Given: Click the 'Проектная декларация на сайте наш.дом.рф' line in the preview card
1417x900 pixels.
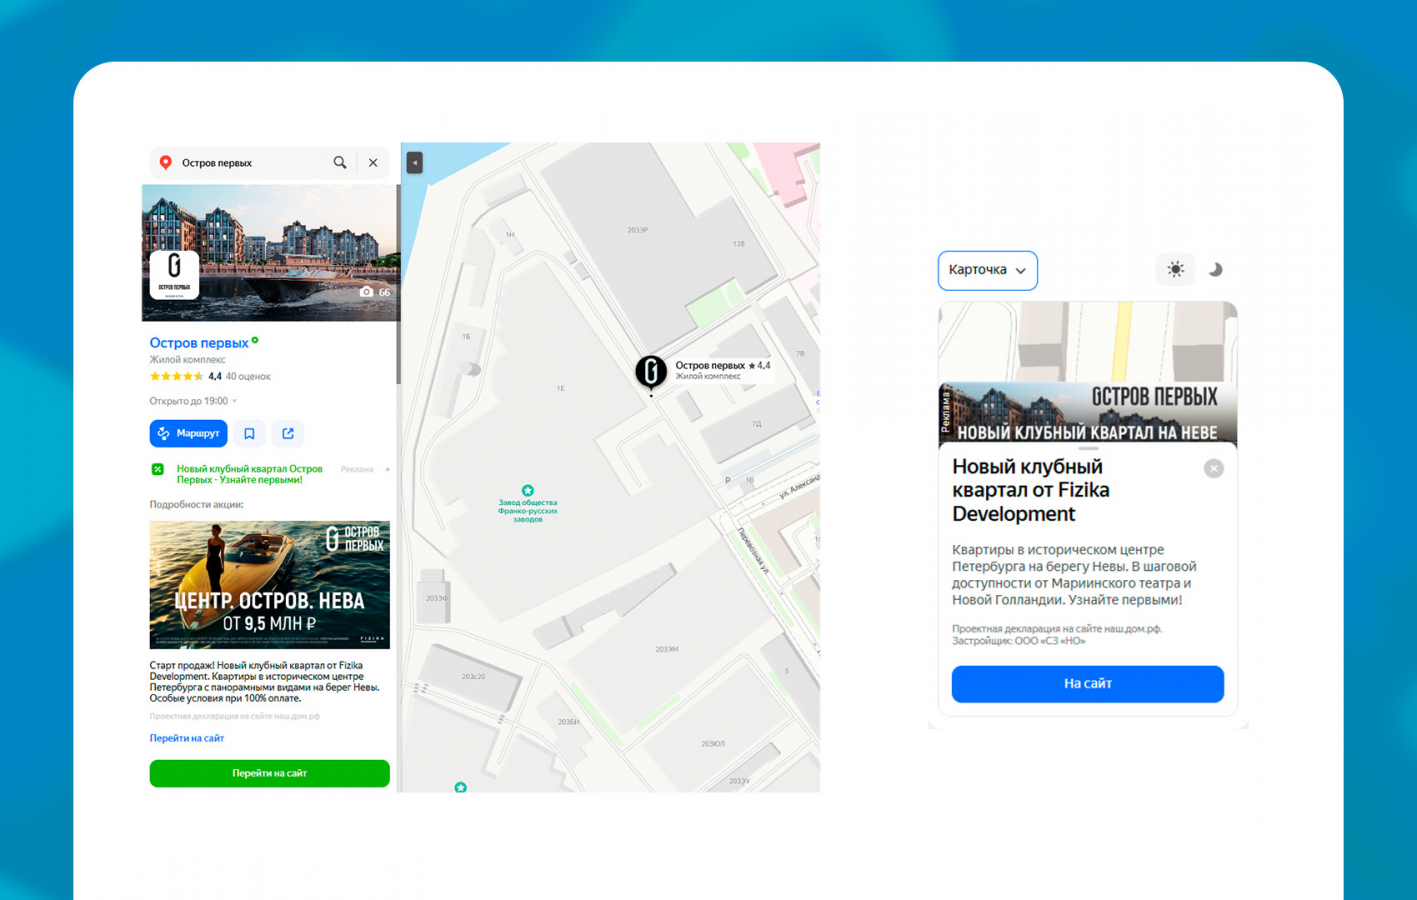Looking at the screenshot, I should point(1057,629).
